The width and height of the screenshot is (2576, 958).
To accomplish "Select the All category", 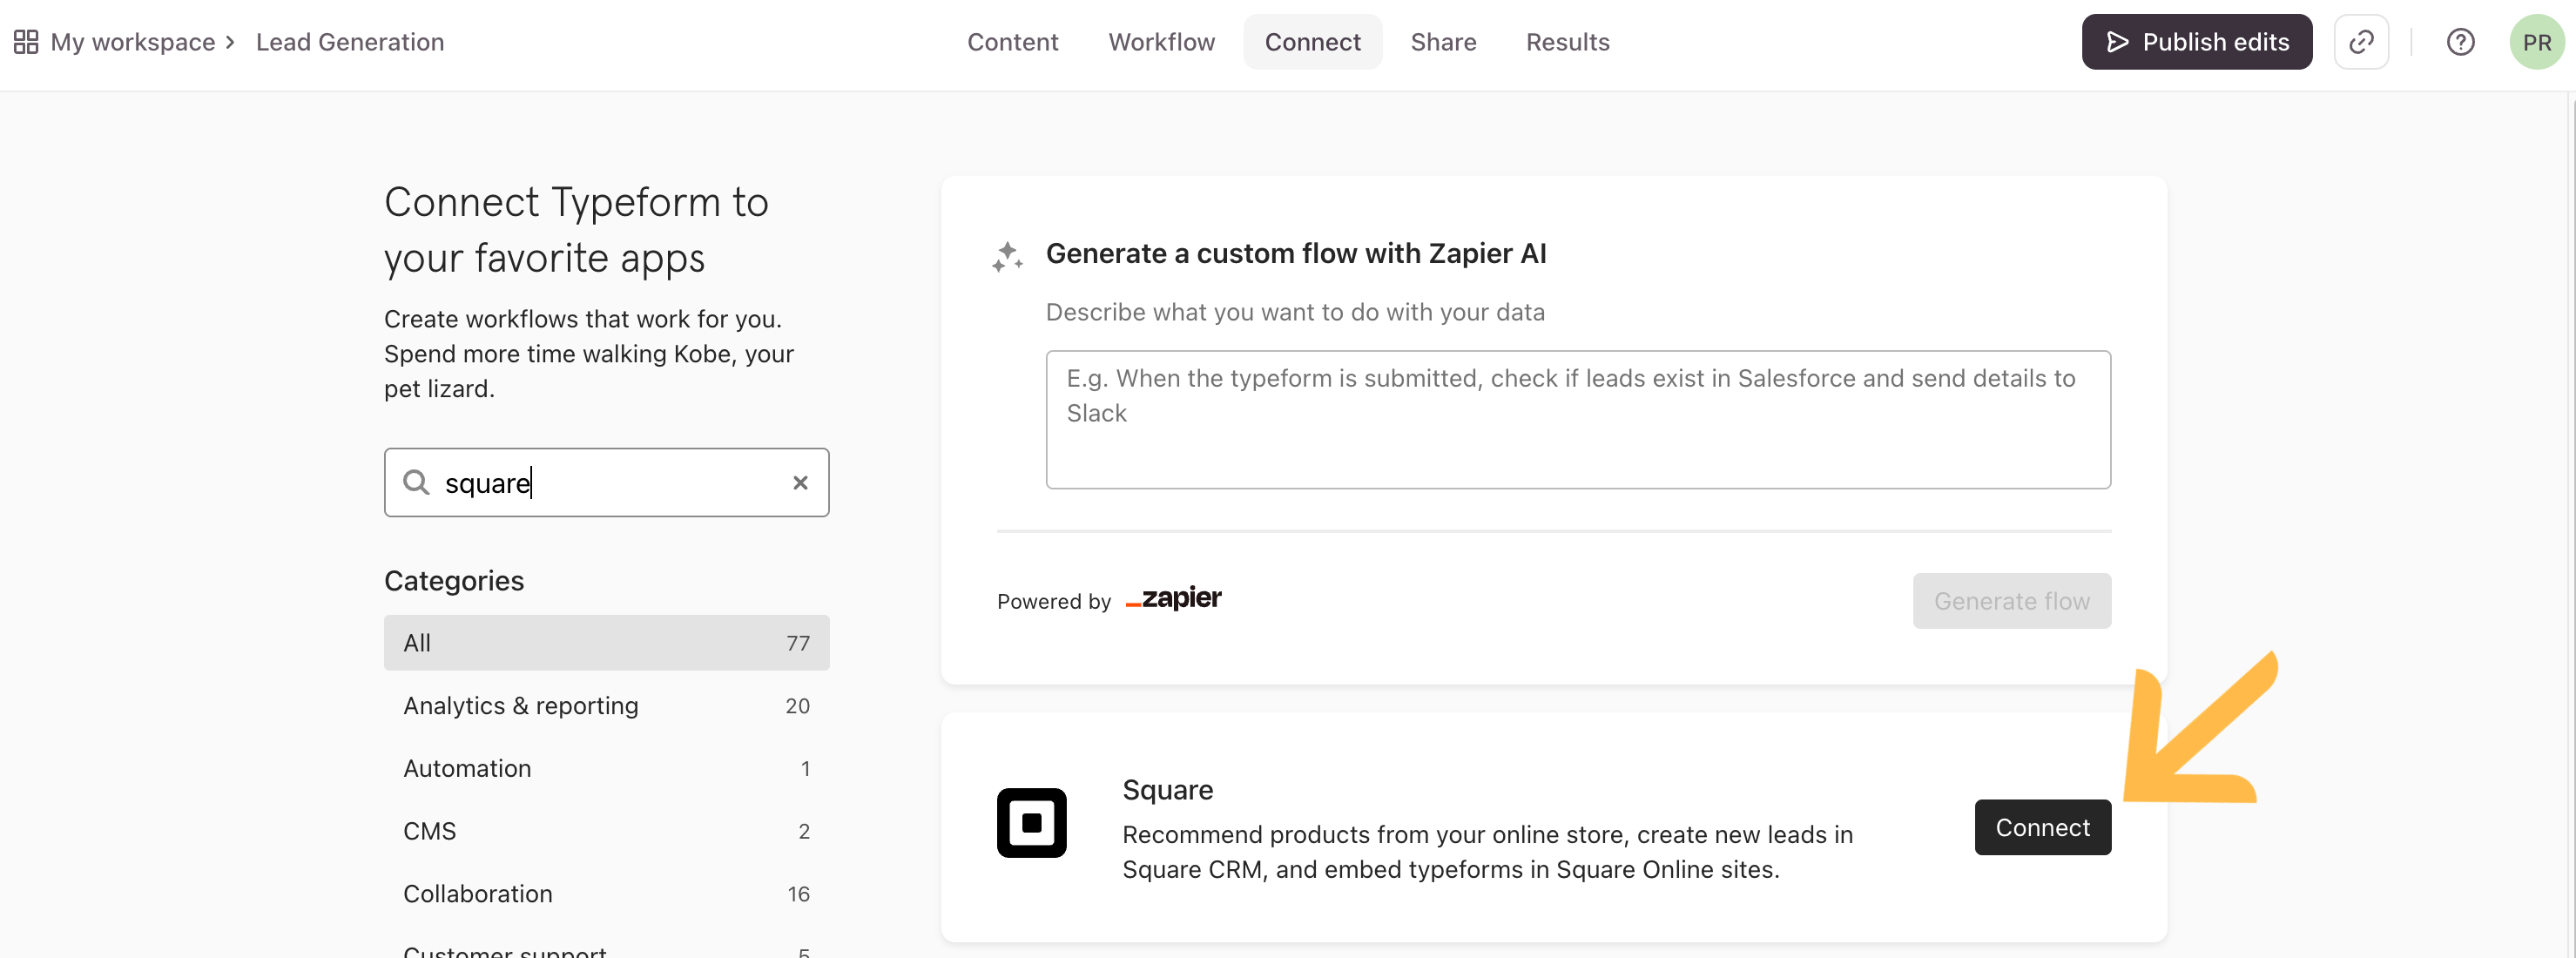I will pos(606,643).
